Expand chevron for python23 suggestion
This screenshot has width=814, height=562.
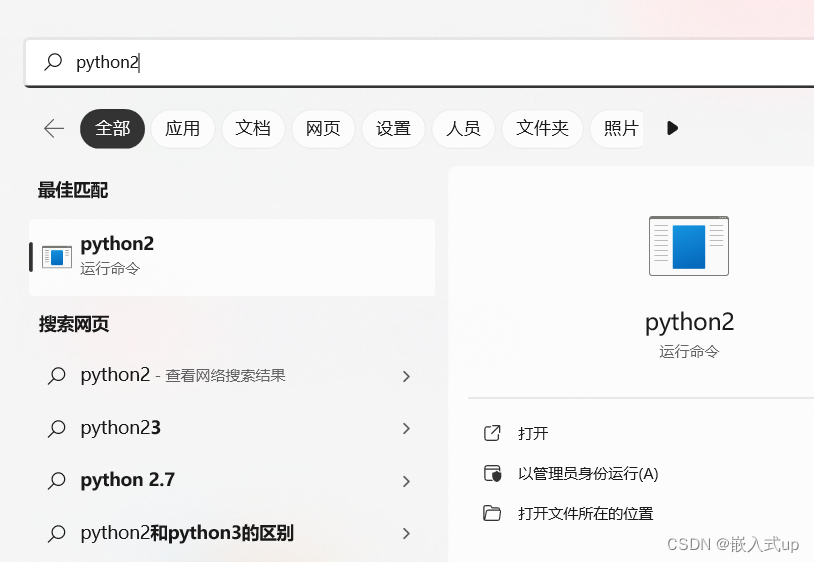[406, 429]
